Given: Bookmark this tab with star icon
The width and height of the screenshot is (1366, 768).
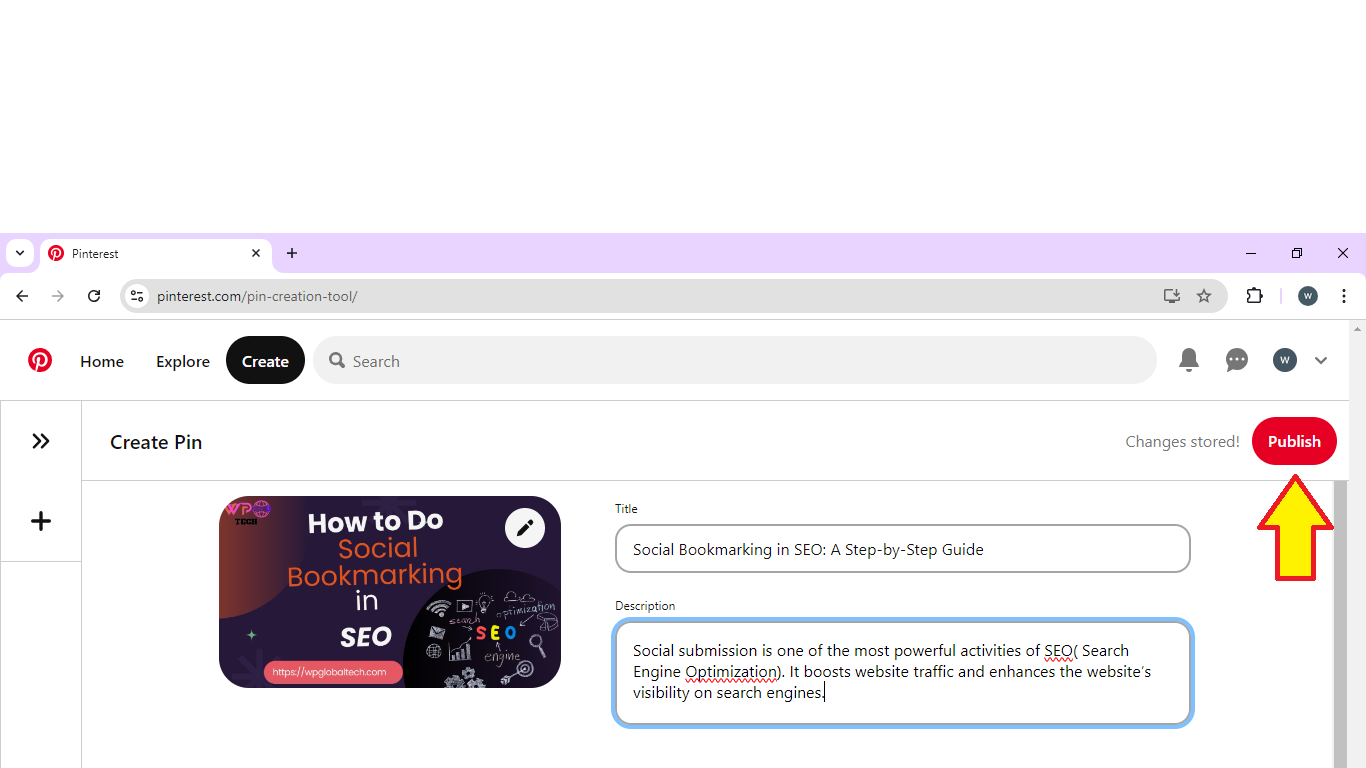Looking at the screenshot, I should tap(1204, 296).
